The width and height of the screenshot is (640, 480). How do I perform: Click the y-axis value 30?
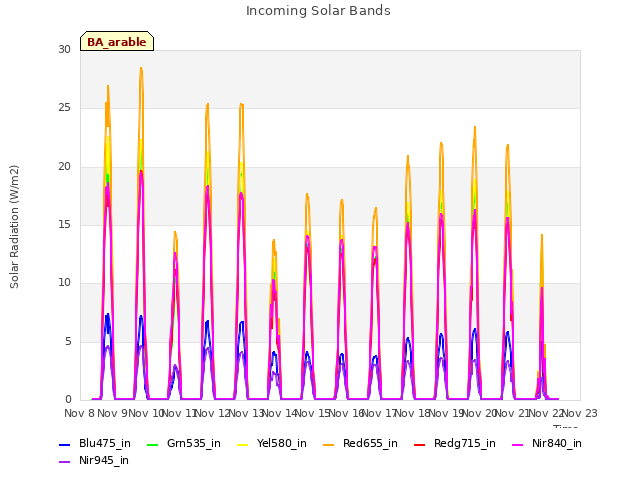pos(64,49)
